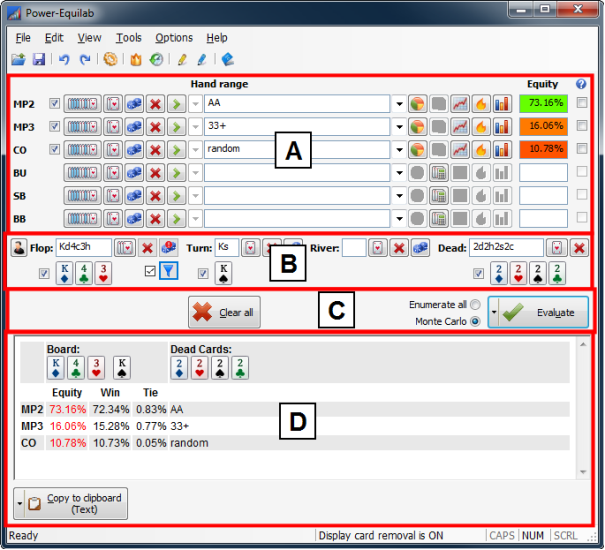Open Equity help question mark icon
This screenshot has width=605, height=550.
coord(581,84)
